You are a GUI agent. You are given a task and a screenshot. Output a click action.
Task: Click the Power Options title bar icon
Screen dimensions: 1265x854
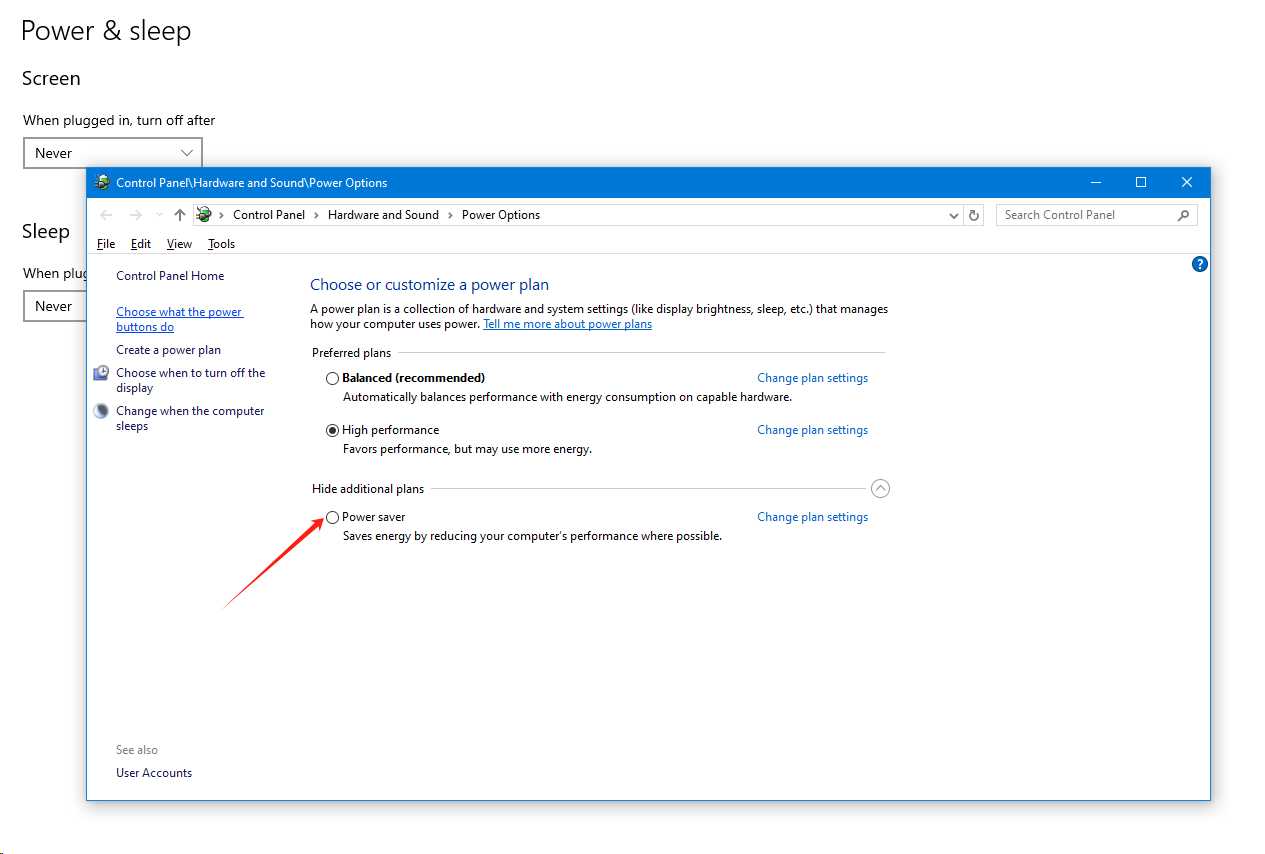coord(102,182)
